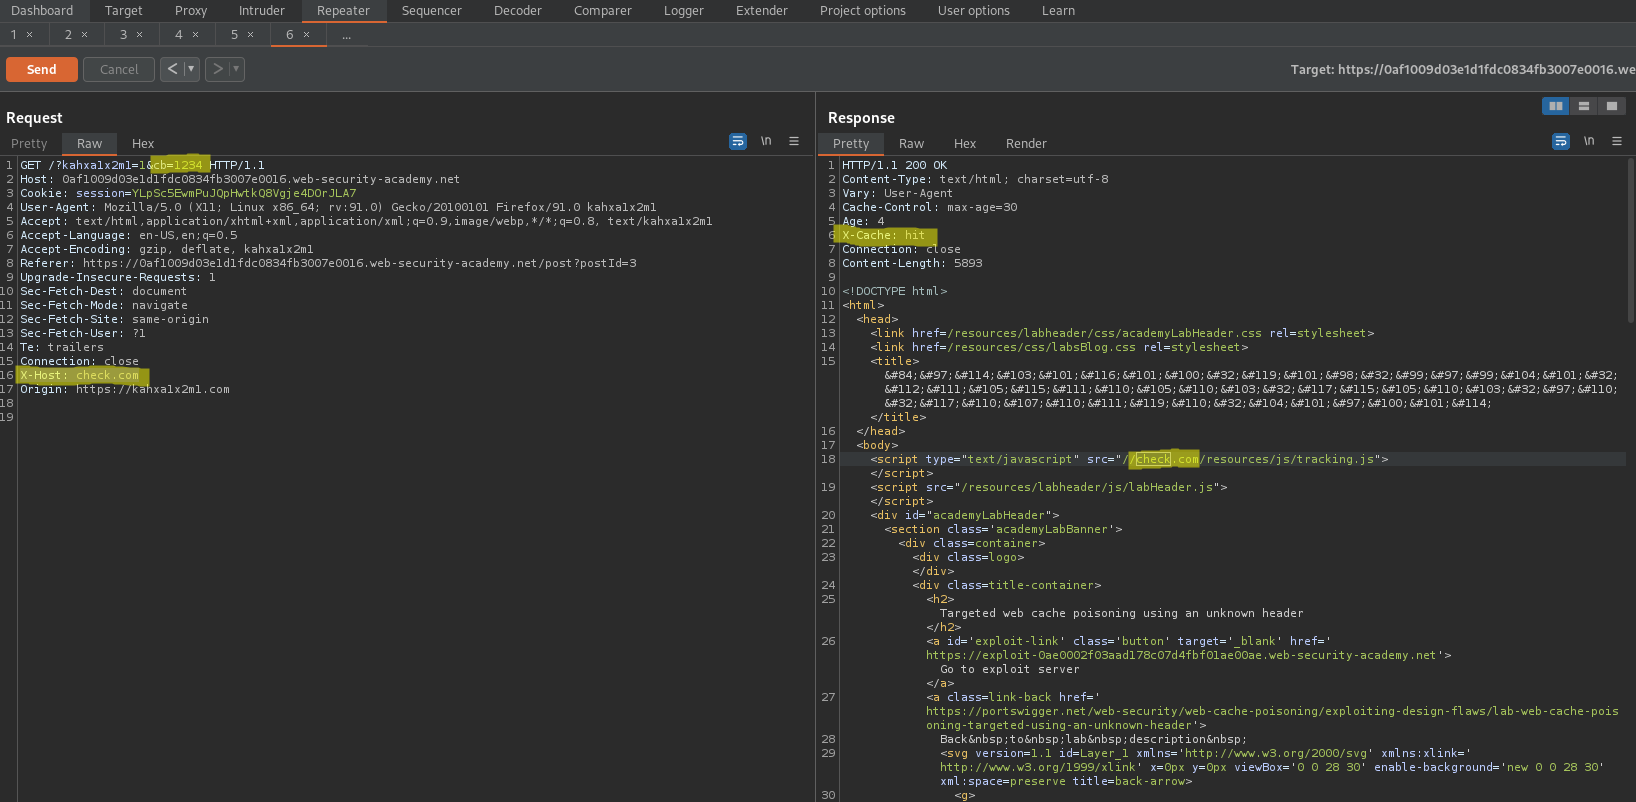Close Repeater tab 4
The height and width of the screenshot is (802, 1636).
click(x=195, y=35)
